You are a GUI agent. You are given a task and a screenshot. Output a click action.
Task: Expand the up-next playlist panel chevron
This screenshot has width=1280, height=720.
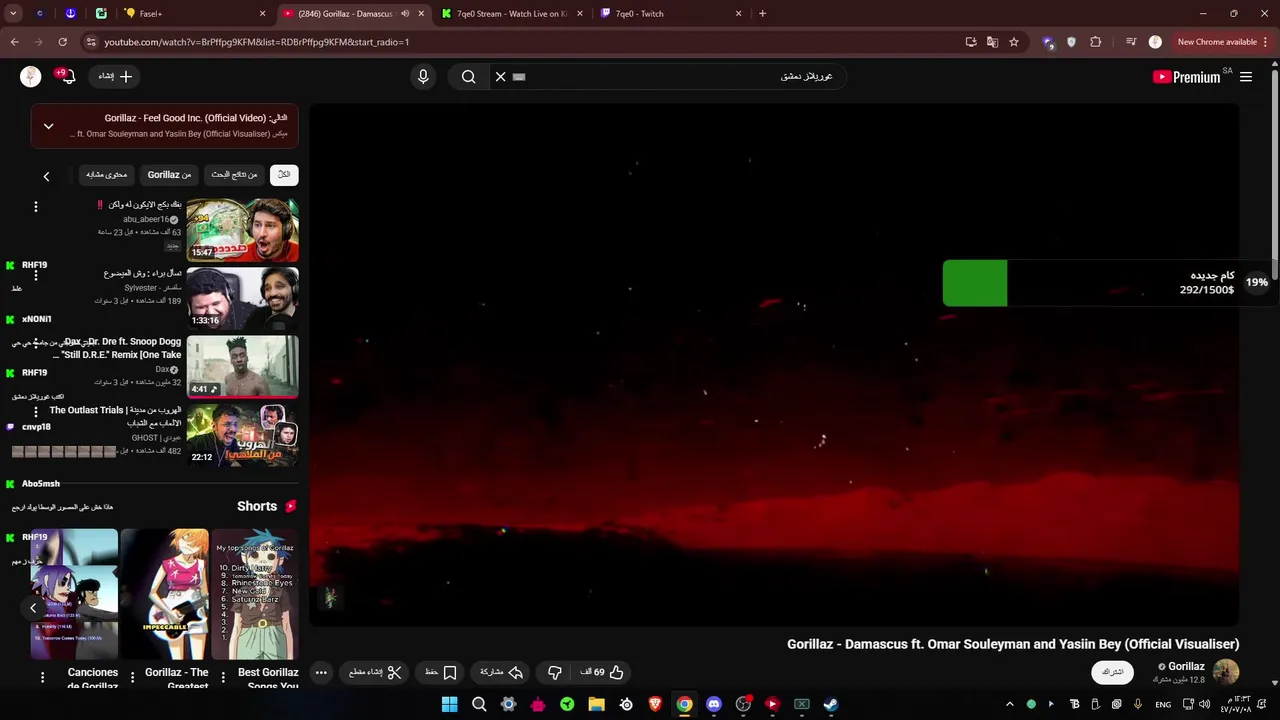click(x=48, y=126)
